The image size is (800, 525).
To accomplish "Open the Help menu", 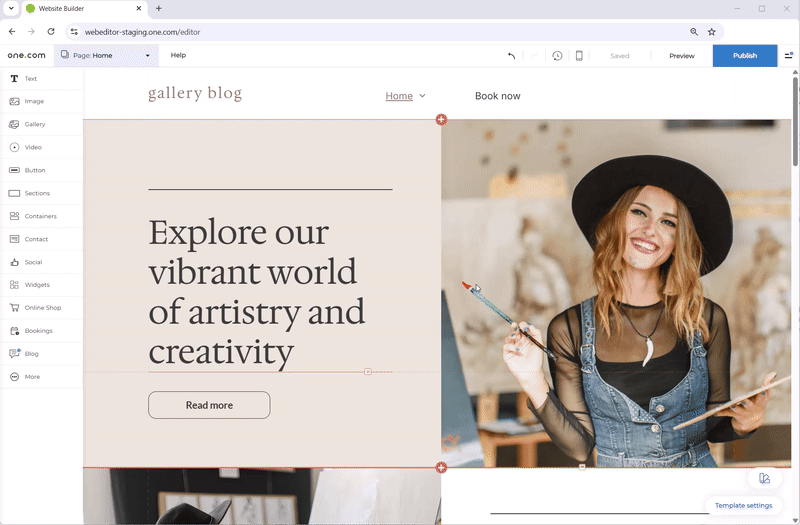I will pyautogui.click(x=178, y=56).
